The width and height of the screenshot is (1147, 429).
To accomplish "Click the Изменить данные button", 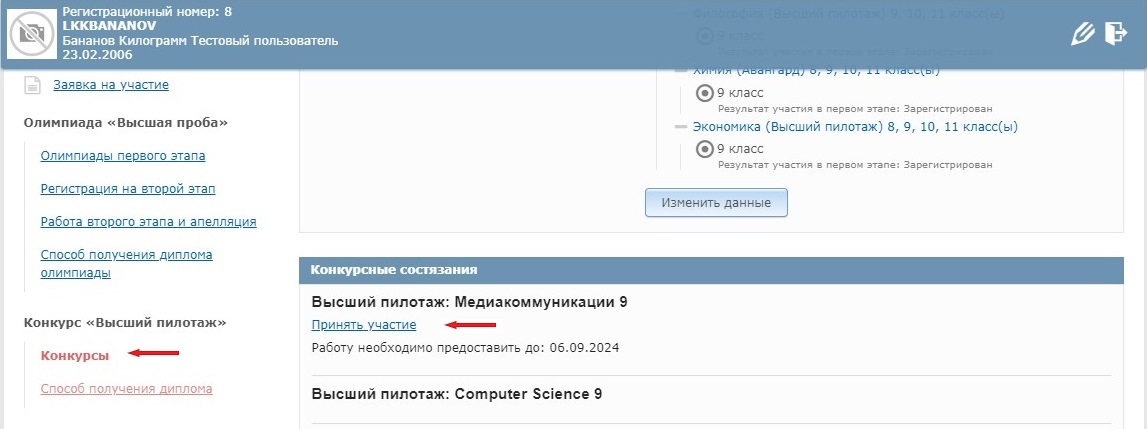I will pyautogui.click(x=716, y=203).
